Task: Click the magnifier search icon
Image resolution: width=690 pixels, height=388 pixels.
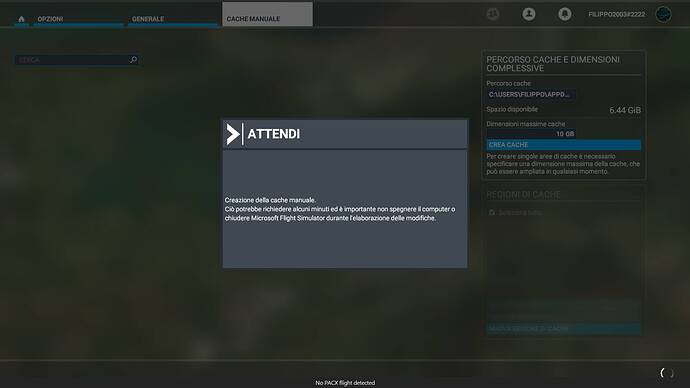Action: tap(133, 60)
